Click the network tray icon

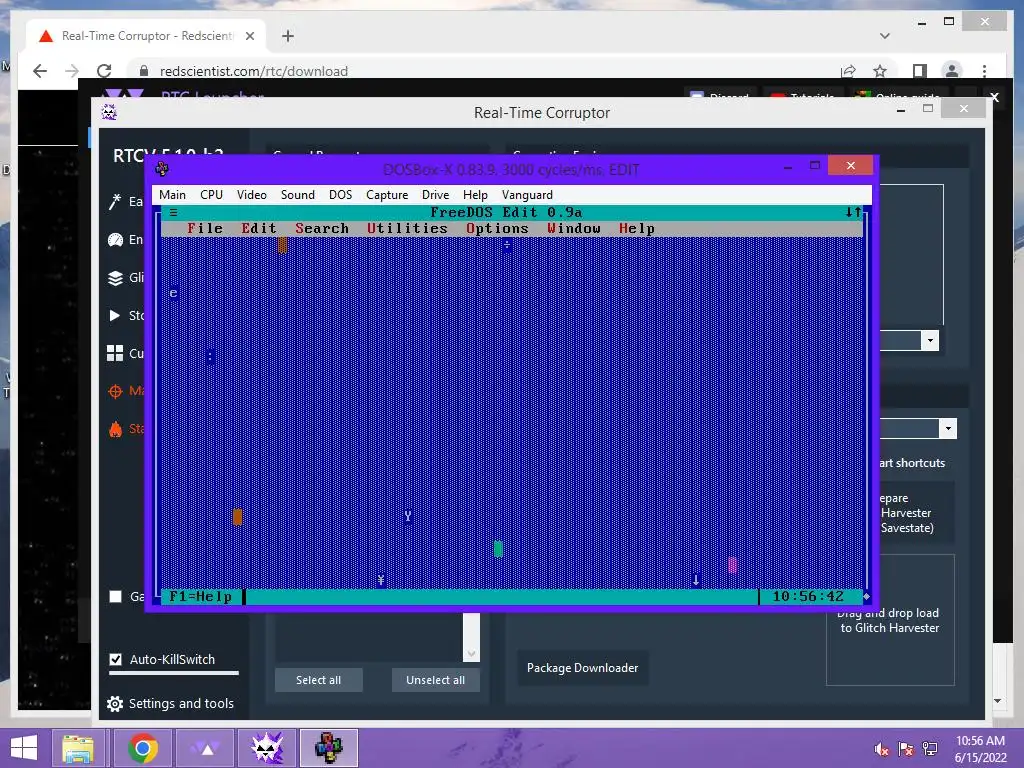tap(930, 749)
